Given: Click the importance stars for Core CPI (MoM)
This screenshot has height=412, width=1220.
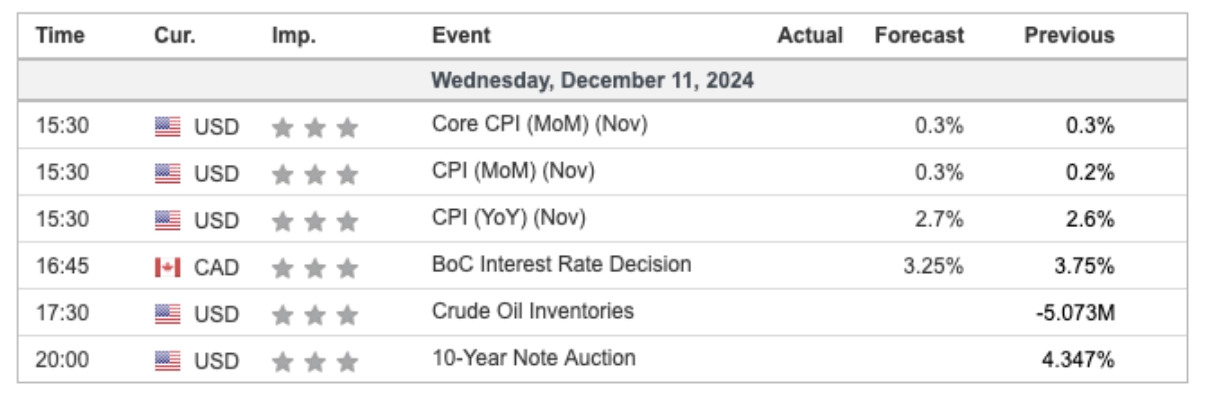Looking at the screenshot, I should pyautogui.click(x=315, y=127).
